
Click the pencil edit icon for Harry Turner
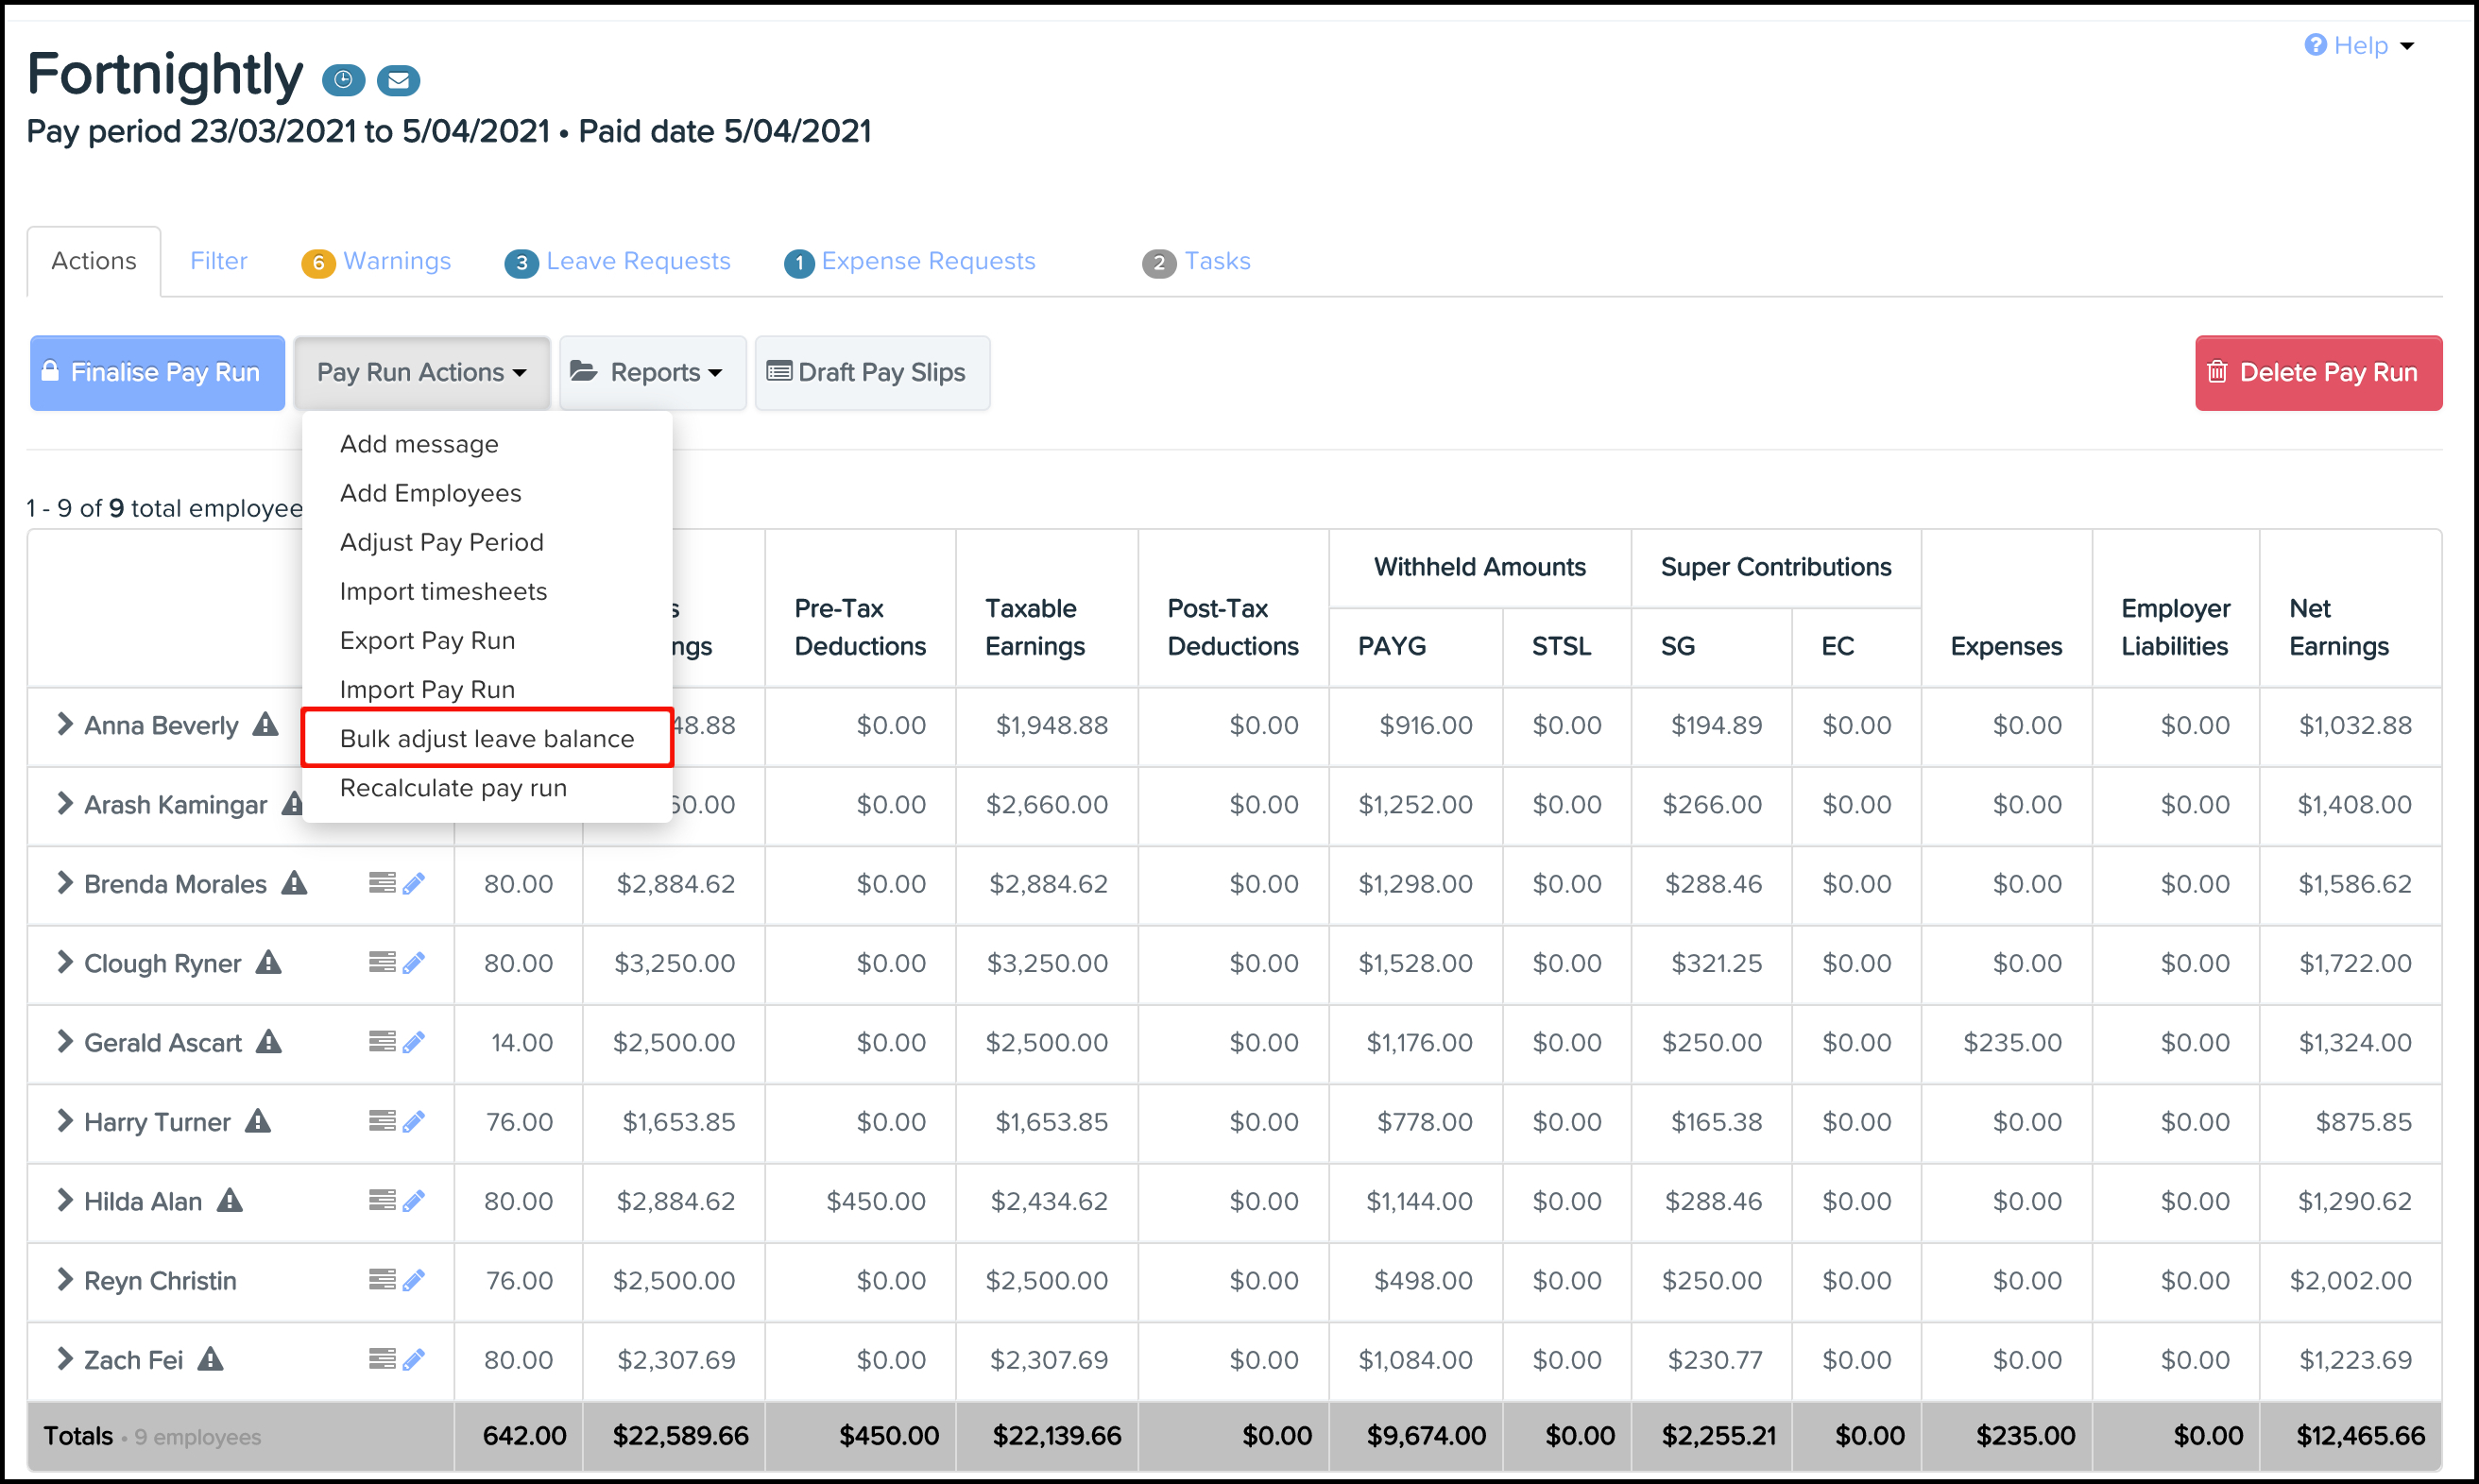(414, 1121)
